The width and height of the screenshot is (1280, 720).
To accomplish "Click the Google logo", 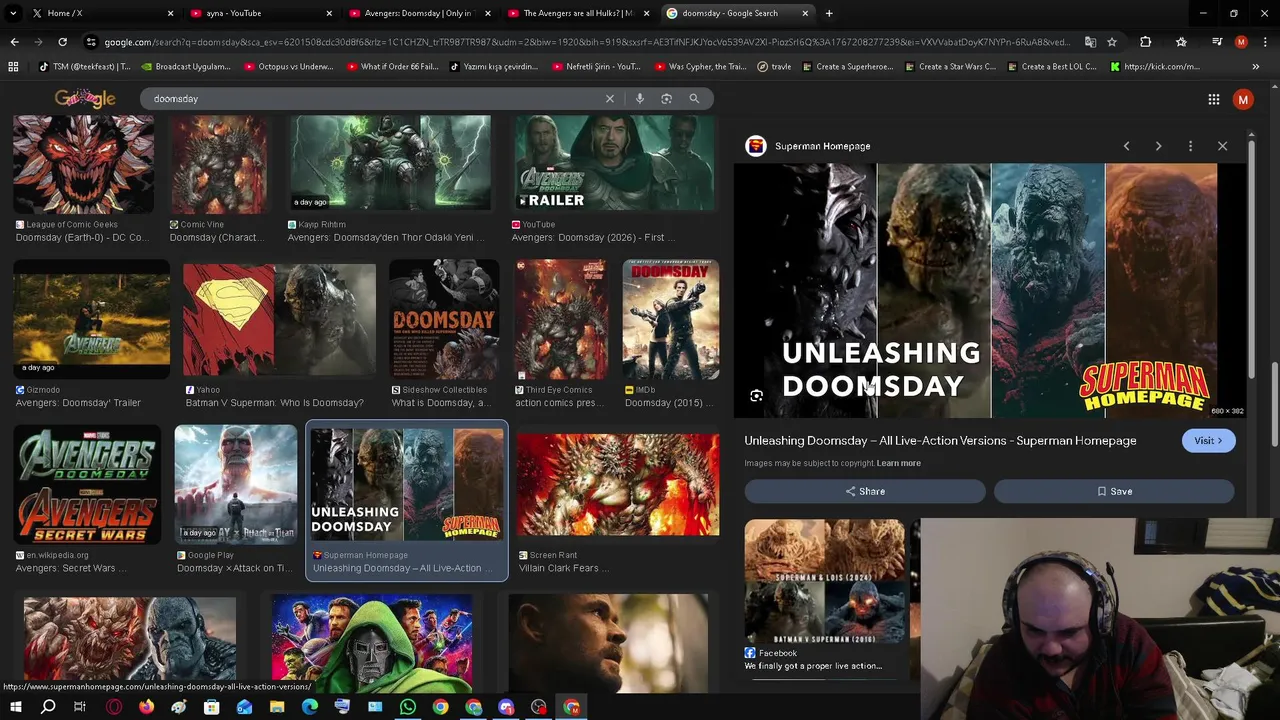I will click(85, 98).
